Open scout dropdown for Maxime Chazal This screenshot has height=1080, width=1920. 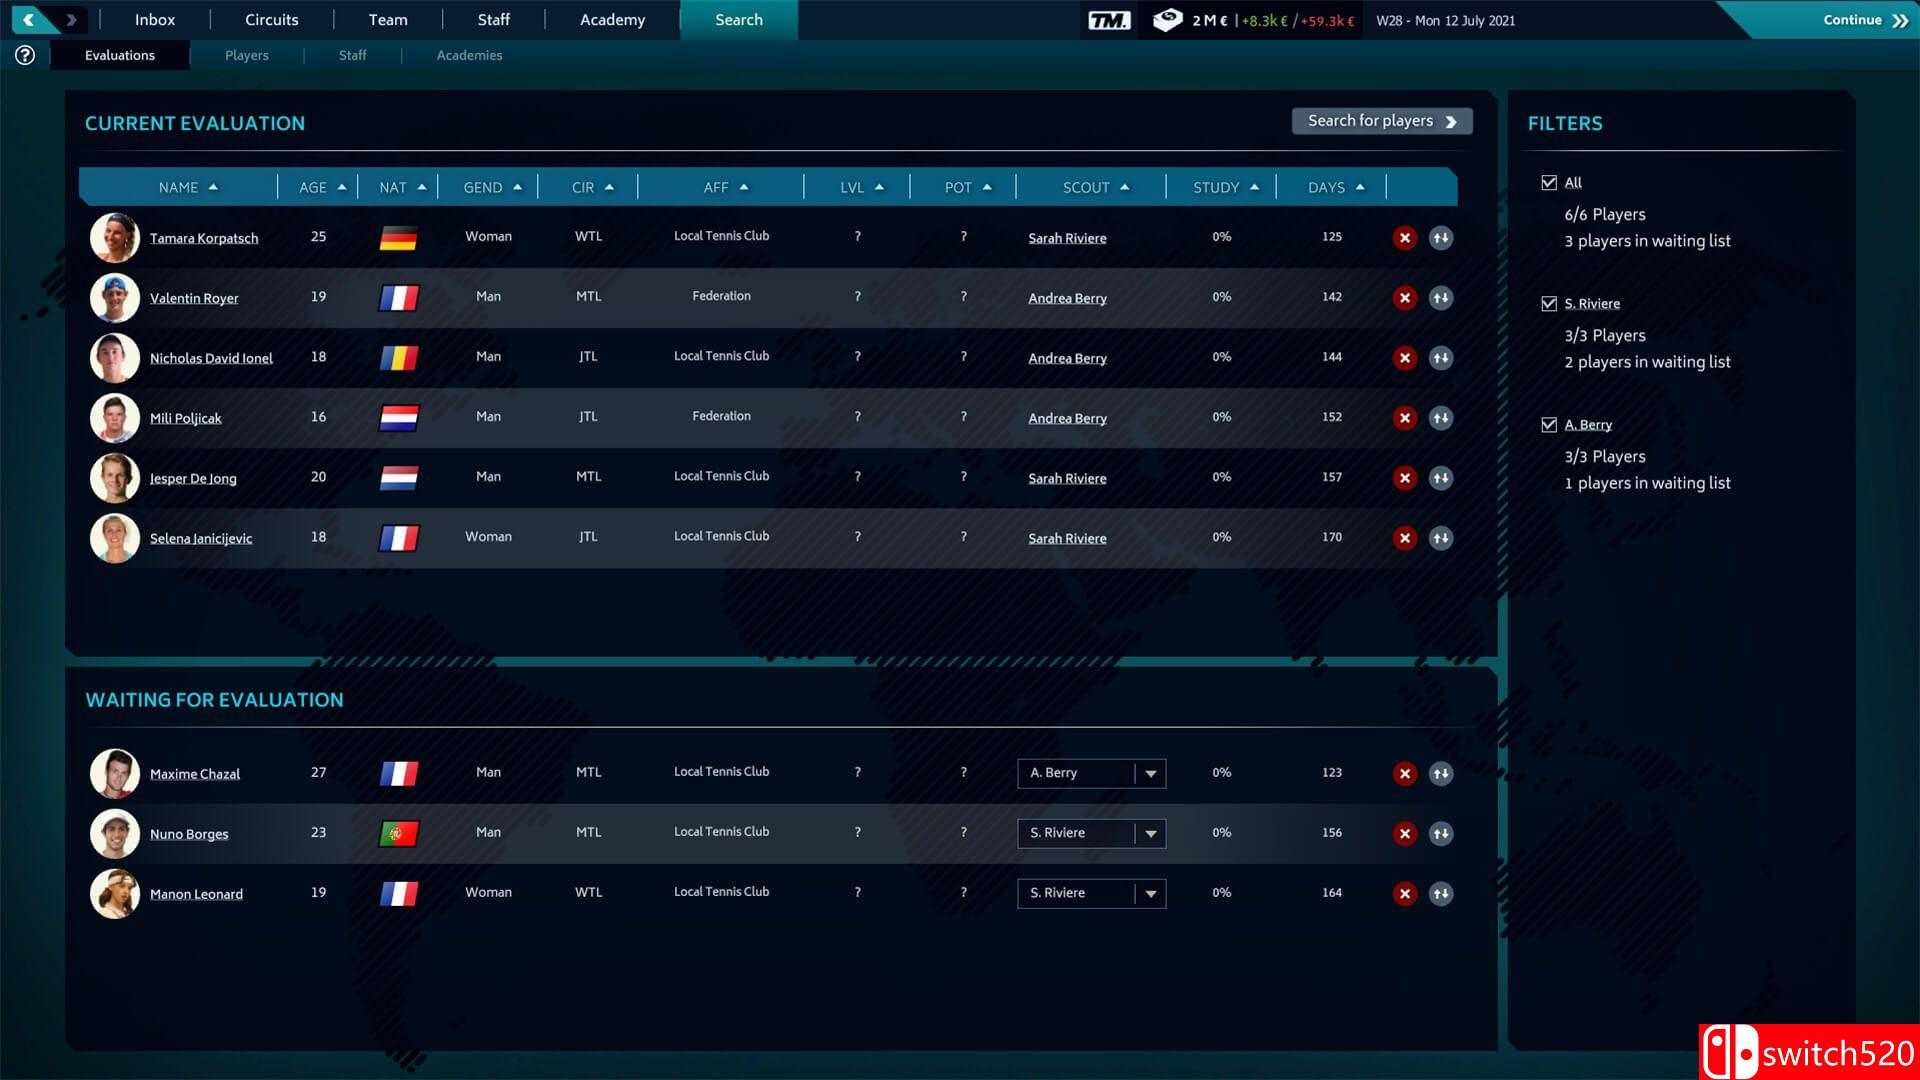(x=1151, y=774)
